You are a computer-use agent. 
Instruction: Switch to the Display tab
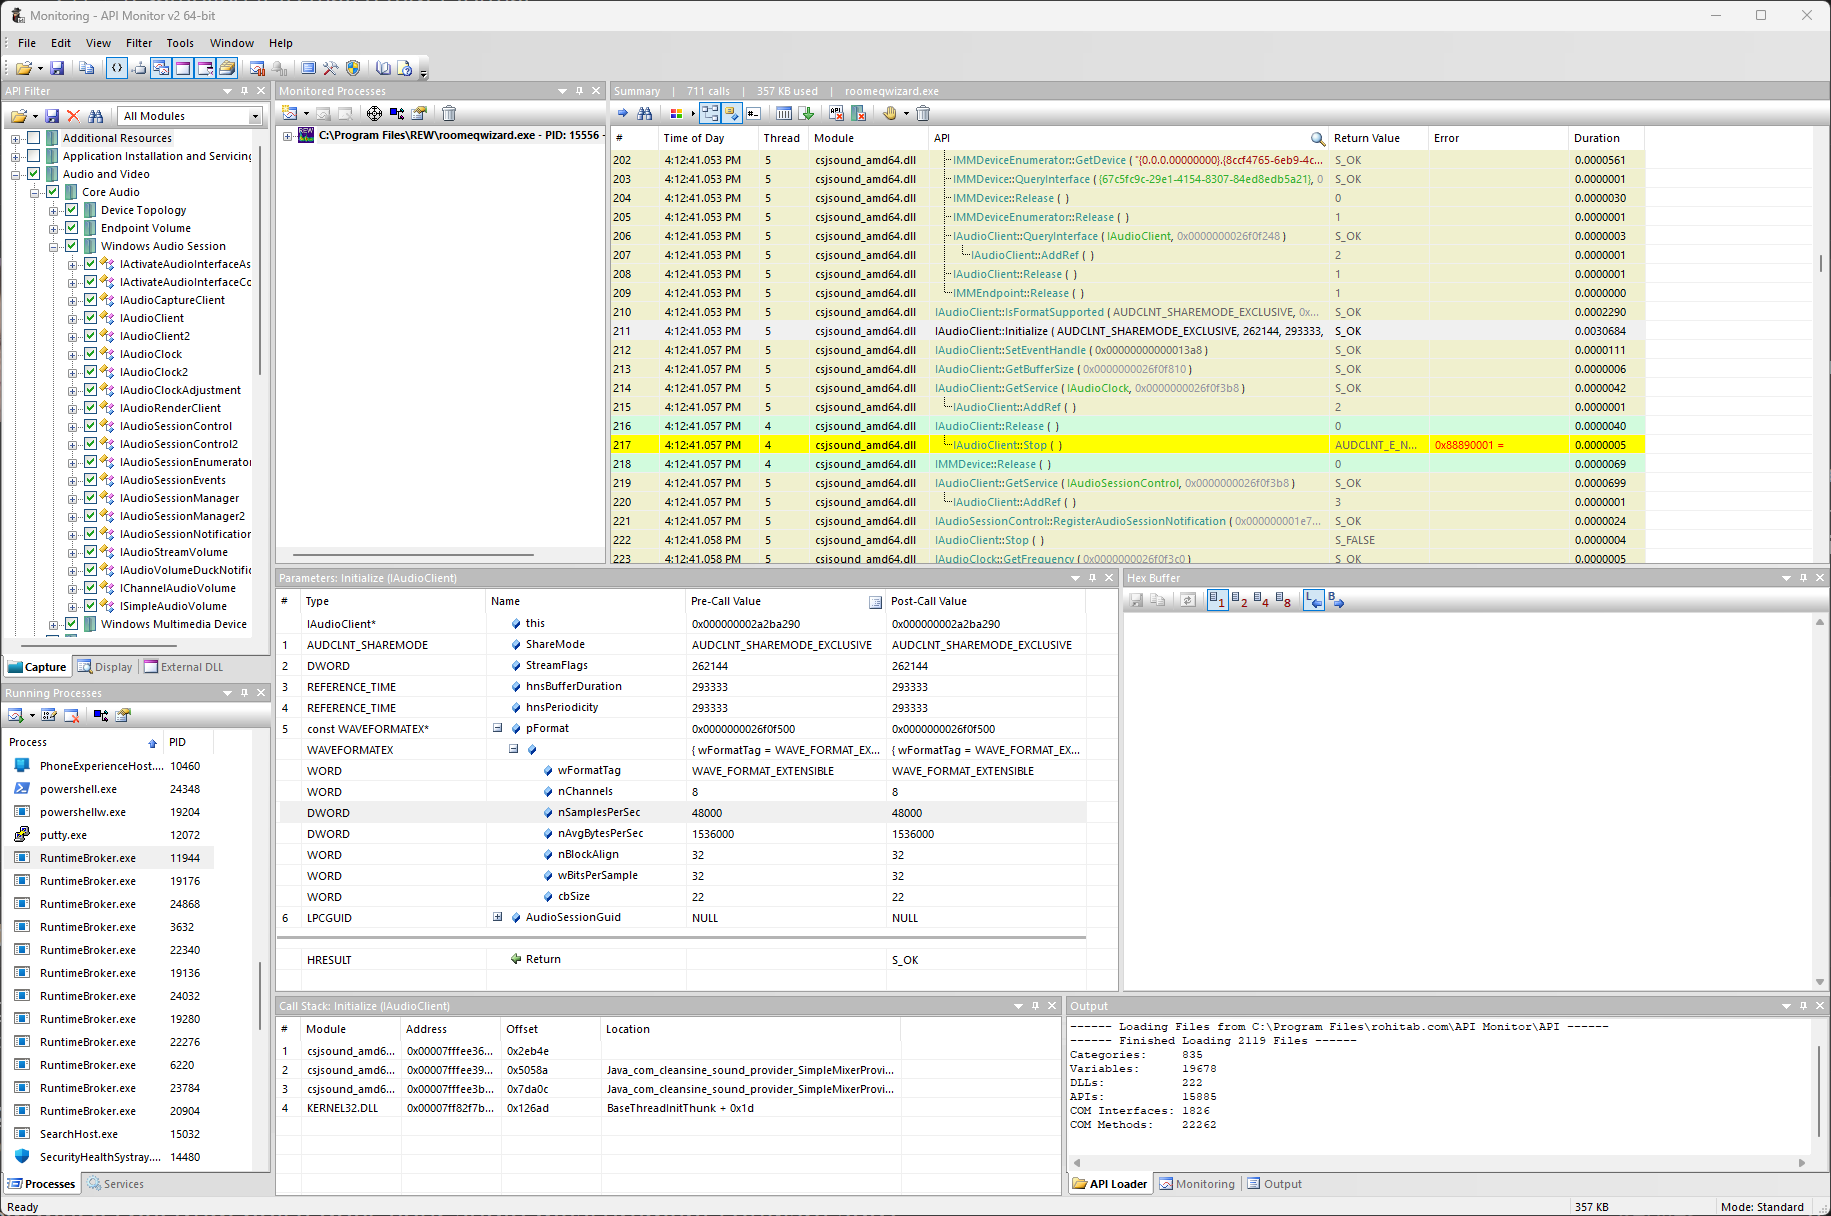point(105,667)
